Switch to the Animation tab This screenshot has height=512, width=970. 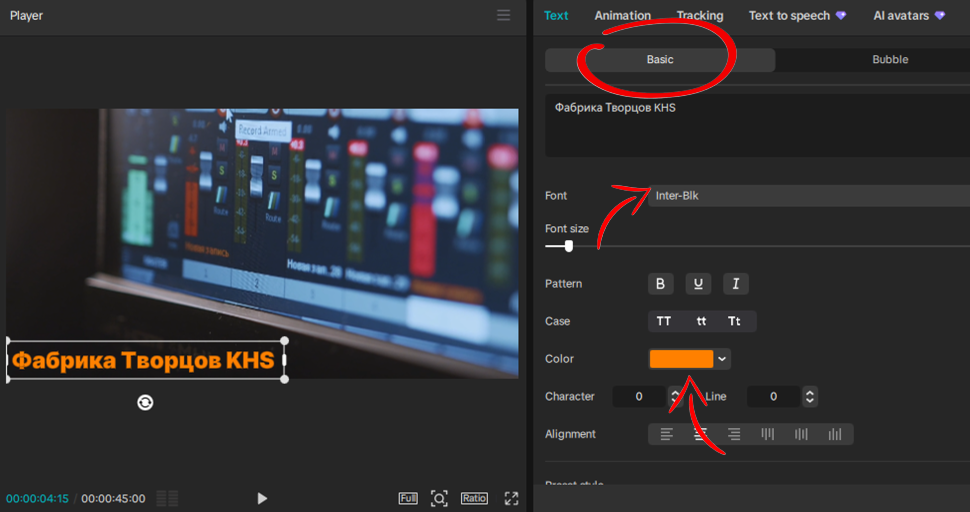point(622,15)
